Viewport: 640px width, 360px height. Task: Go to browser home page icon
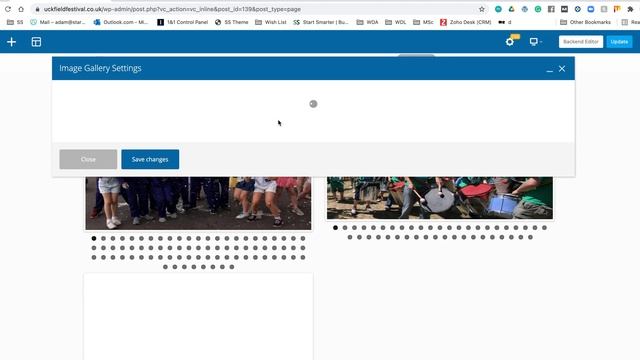21,9
